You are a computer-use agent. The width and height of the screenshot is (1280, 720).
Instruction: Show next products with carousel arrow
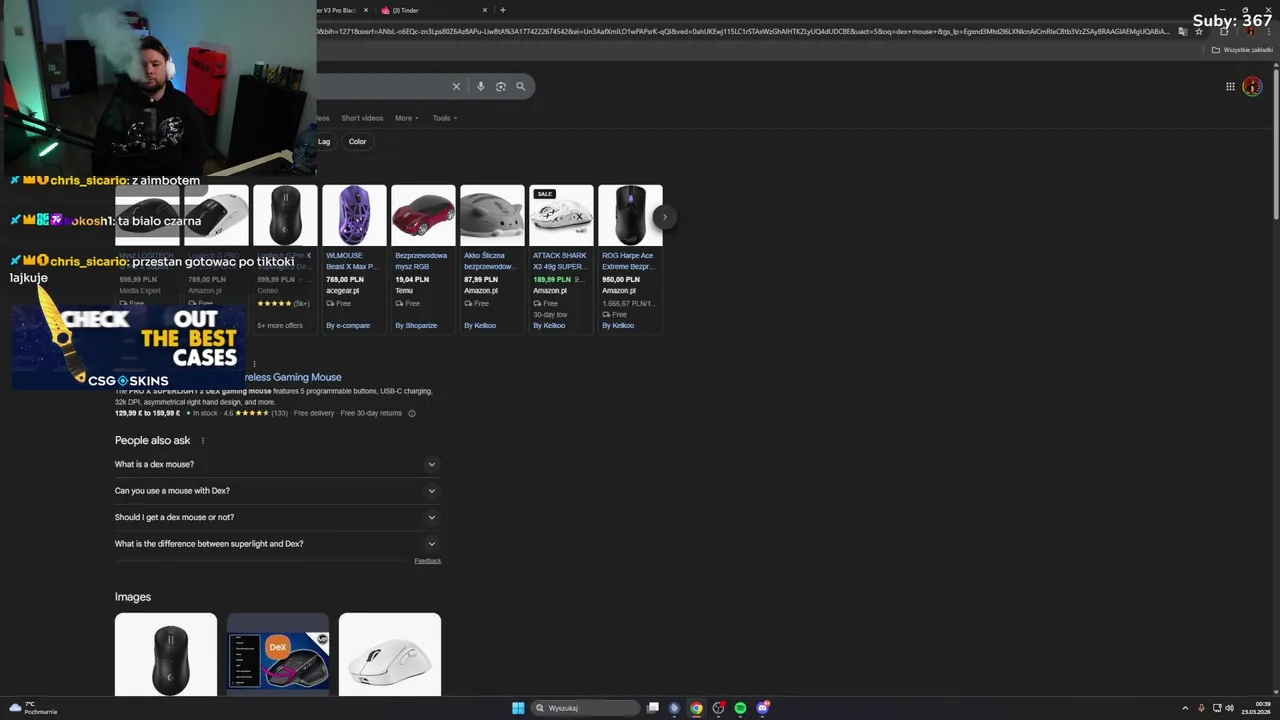[665, 216]
